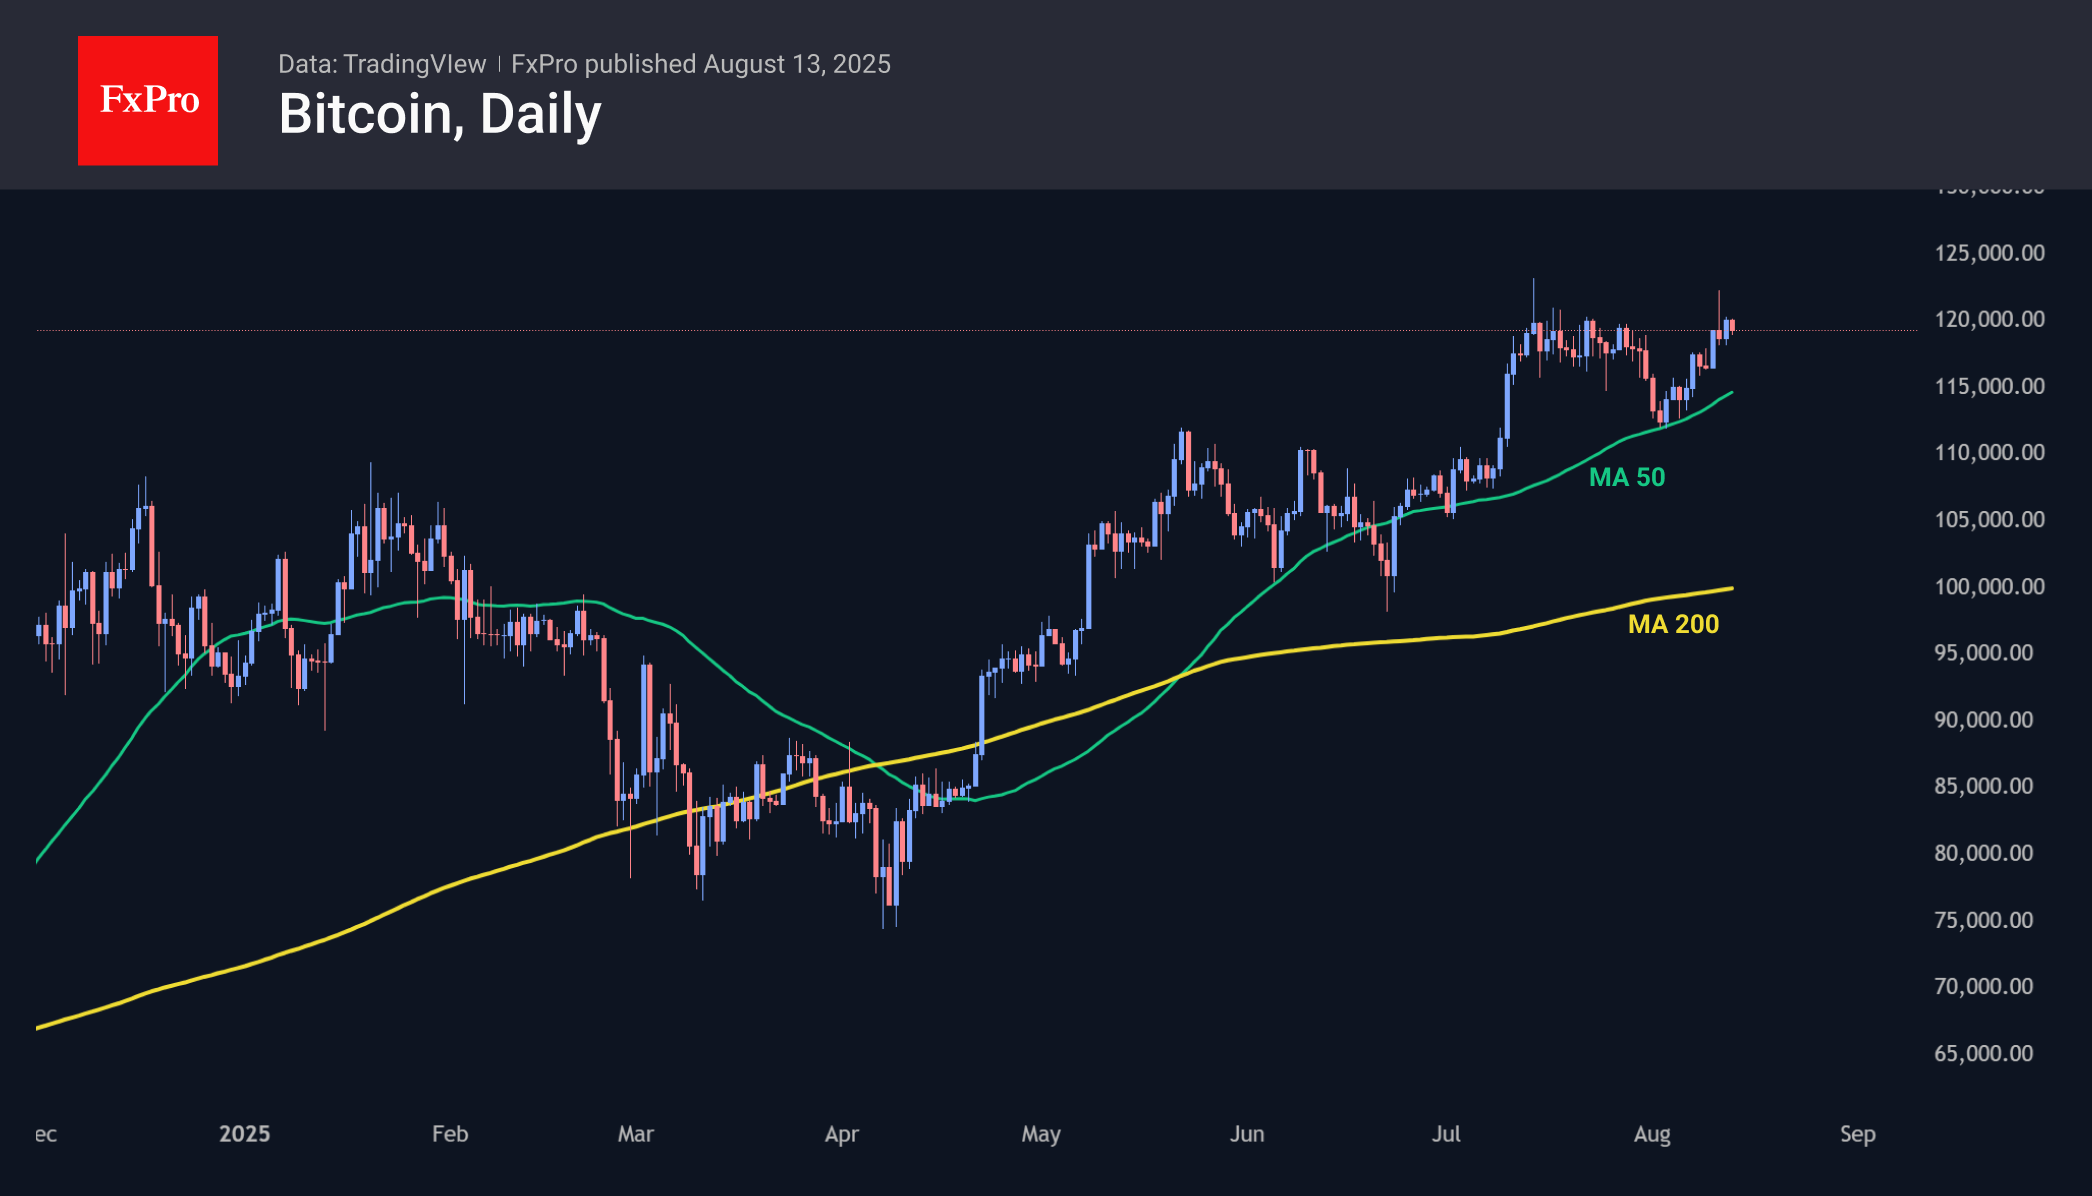Click the Feb marker on time axis

point(450,1134)
